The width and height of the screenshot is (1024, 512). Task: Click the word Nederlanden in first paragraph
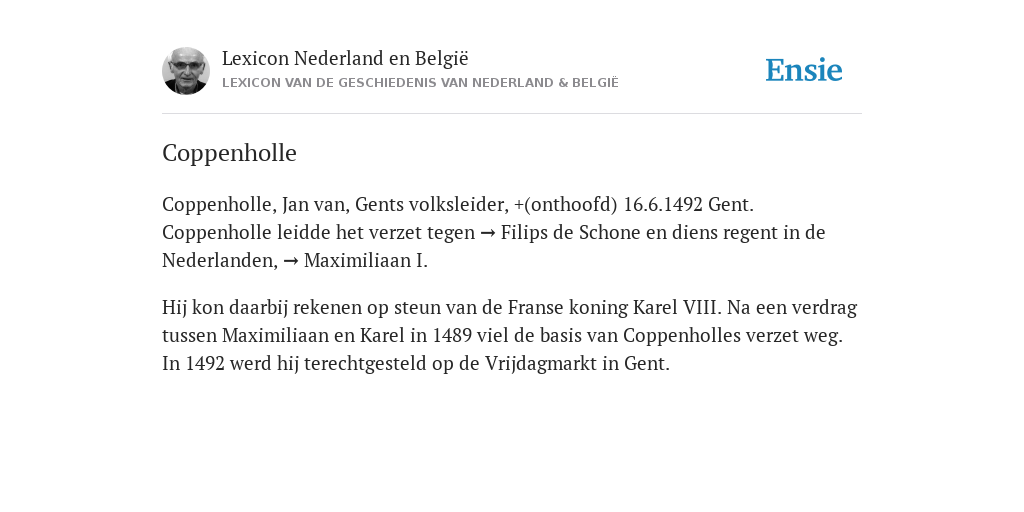point(219,261)
